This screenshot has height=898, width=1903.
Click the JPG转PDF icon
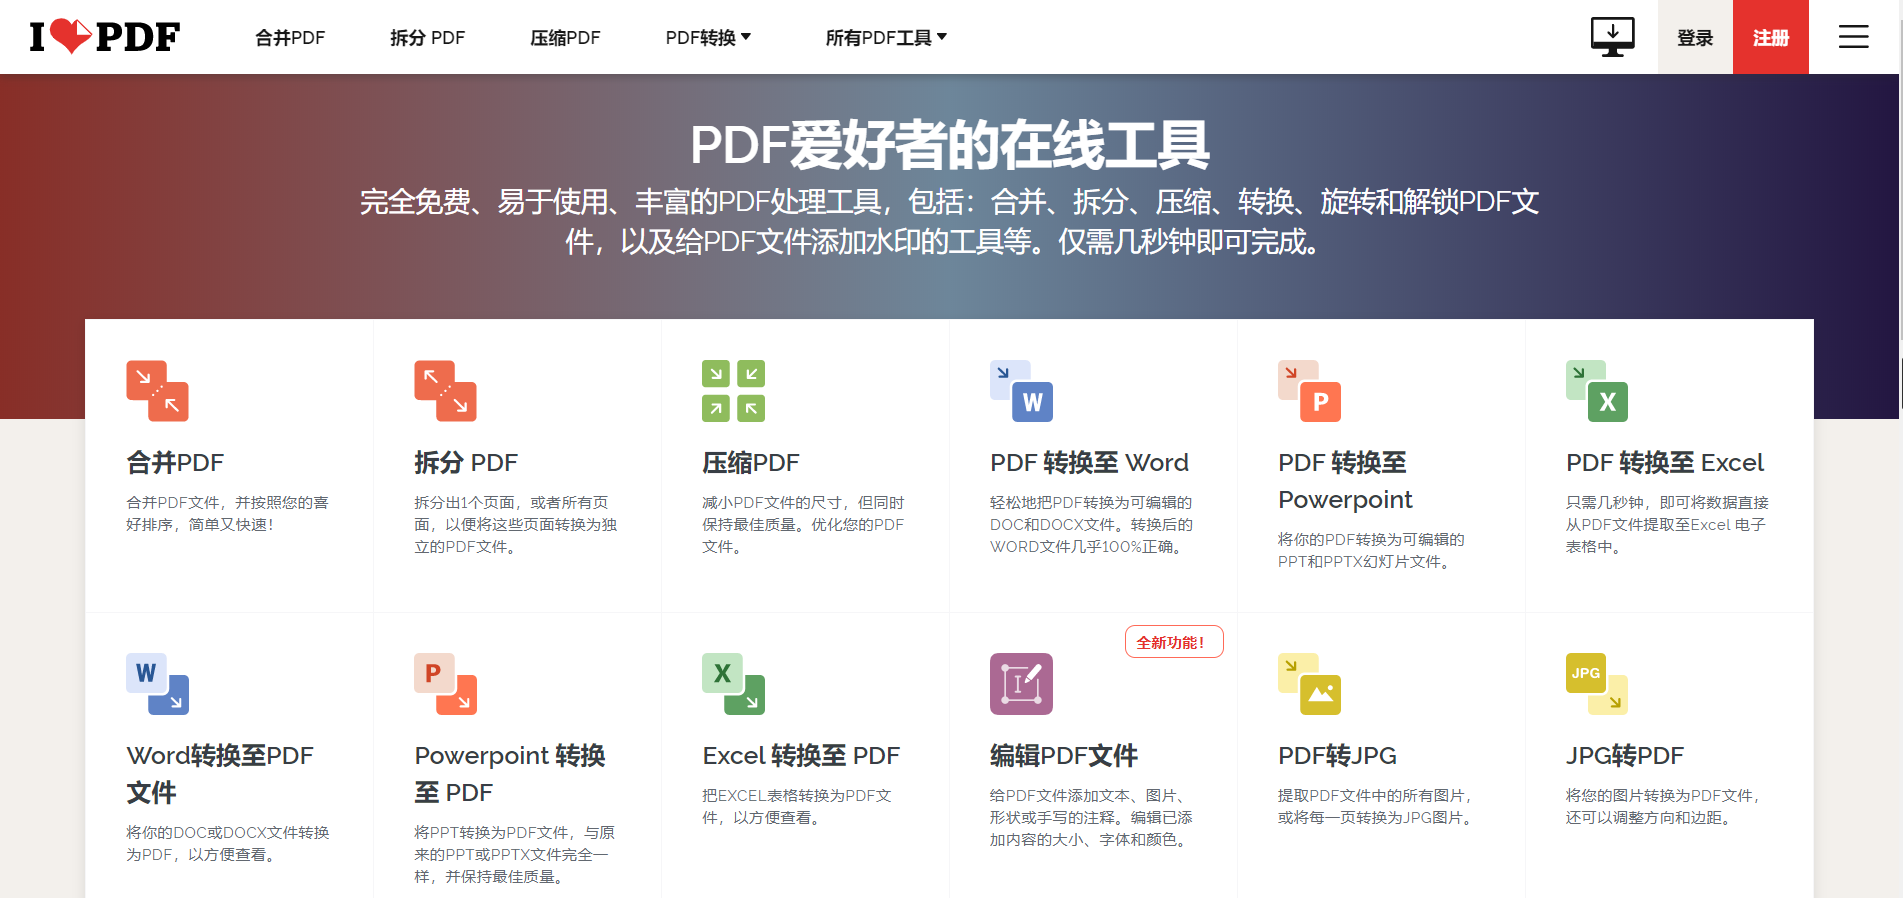(x=1597, y=684)
